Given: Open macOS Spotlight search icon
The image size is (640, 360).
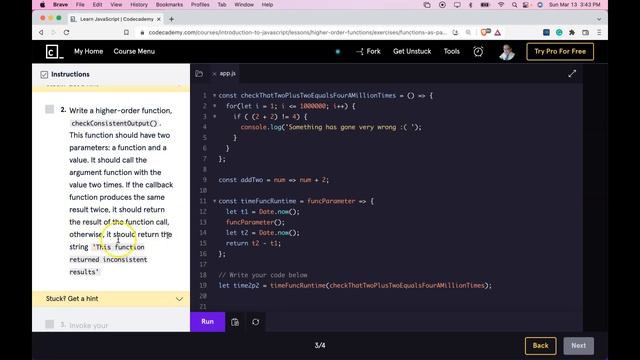Looking at the screenshot, I should [514, 5].
